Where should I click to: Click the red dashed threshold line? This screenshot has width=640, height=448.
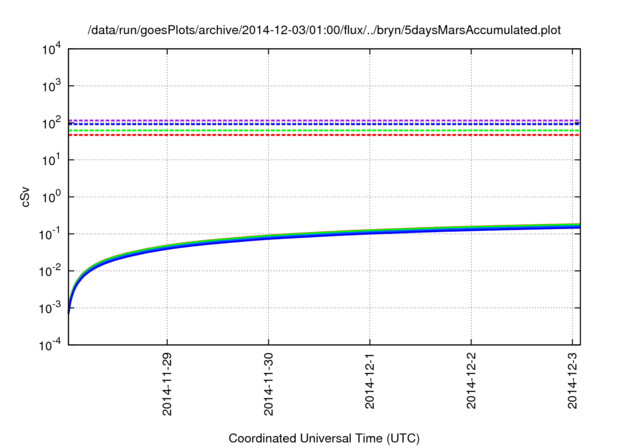pyautogui.click(x=324, y=135)
